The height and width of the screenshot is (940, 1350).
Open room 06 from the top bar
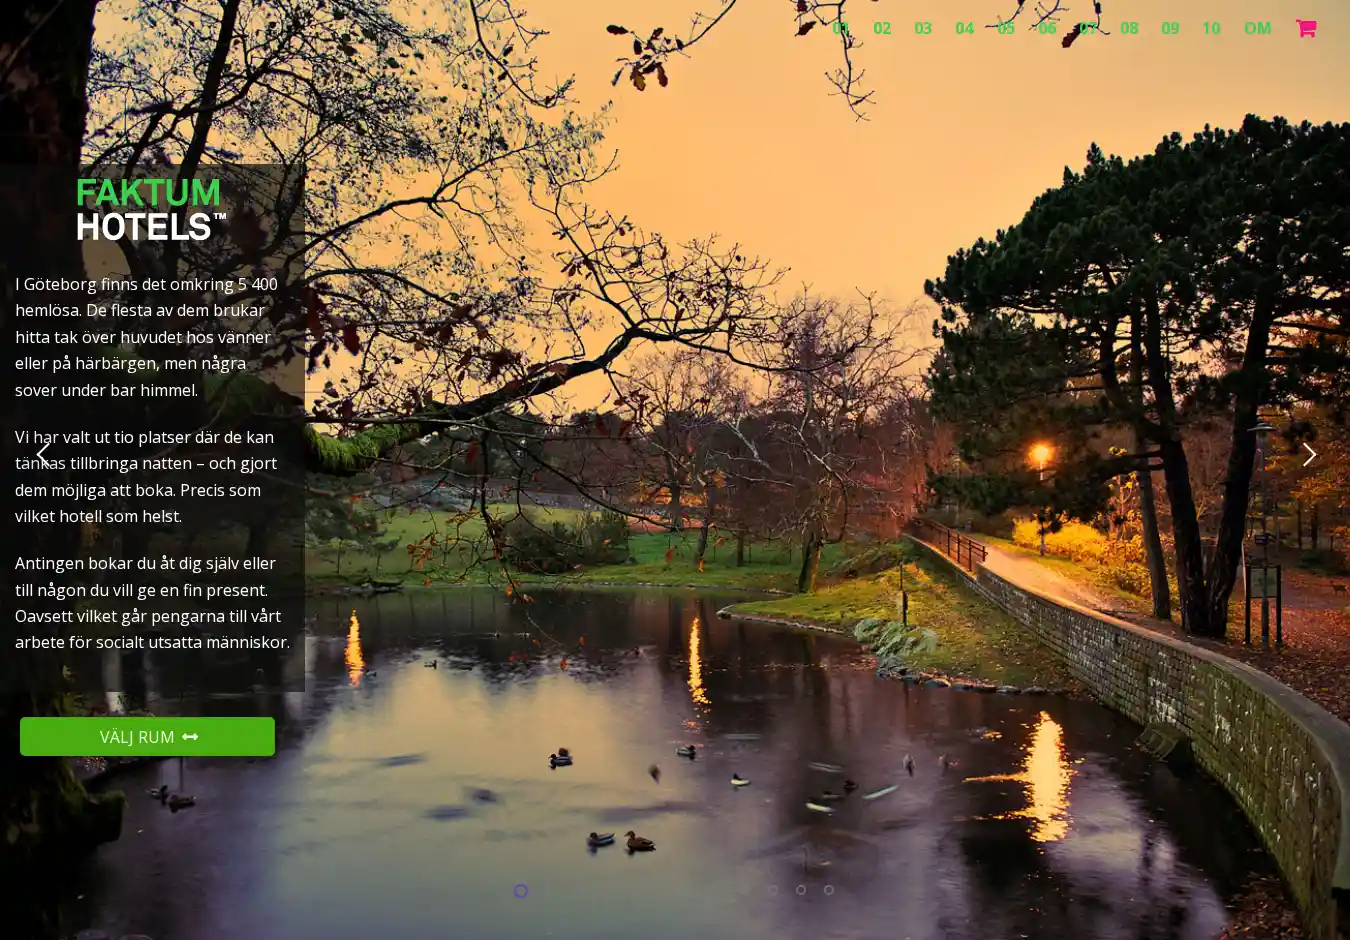coord(1047,28)
